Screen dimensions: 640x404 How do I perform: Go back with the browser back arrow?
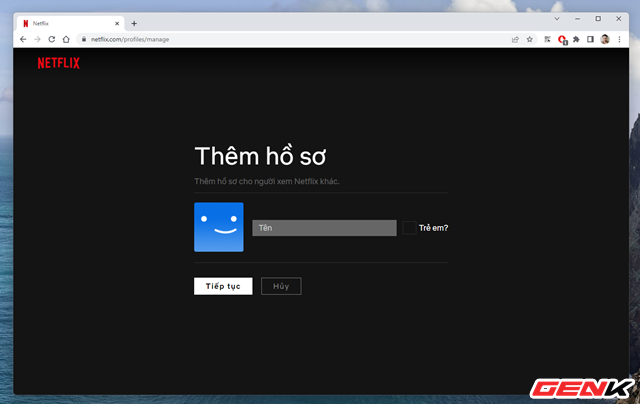coord(23,39)
